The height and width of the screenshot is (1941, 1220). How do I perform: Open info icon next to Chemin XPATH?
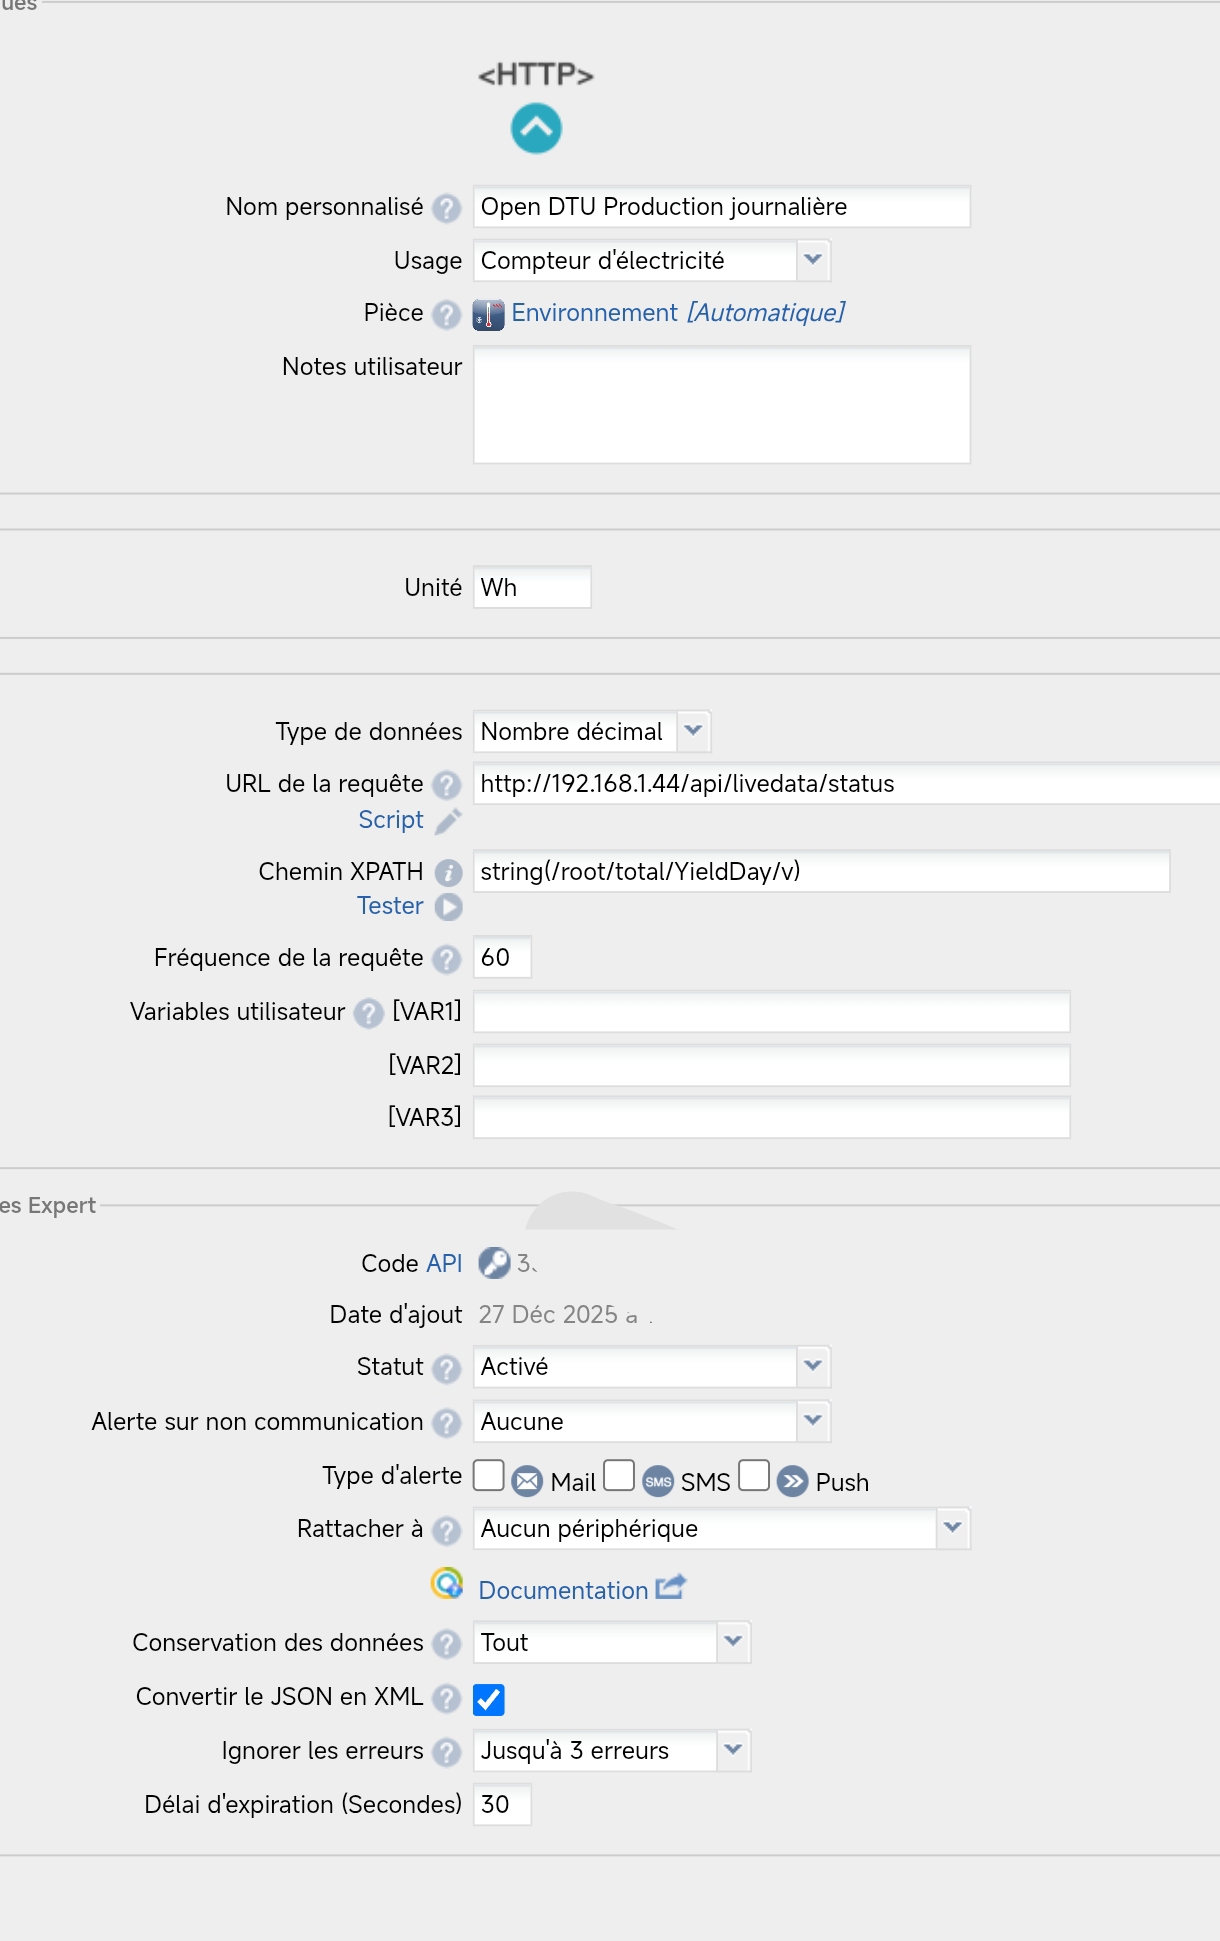pyautogui.click(x=448, y=873)
